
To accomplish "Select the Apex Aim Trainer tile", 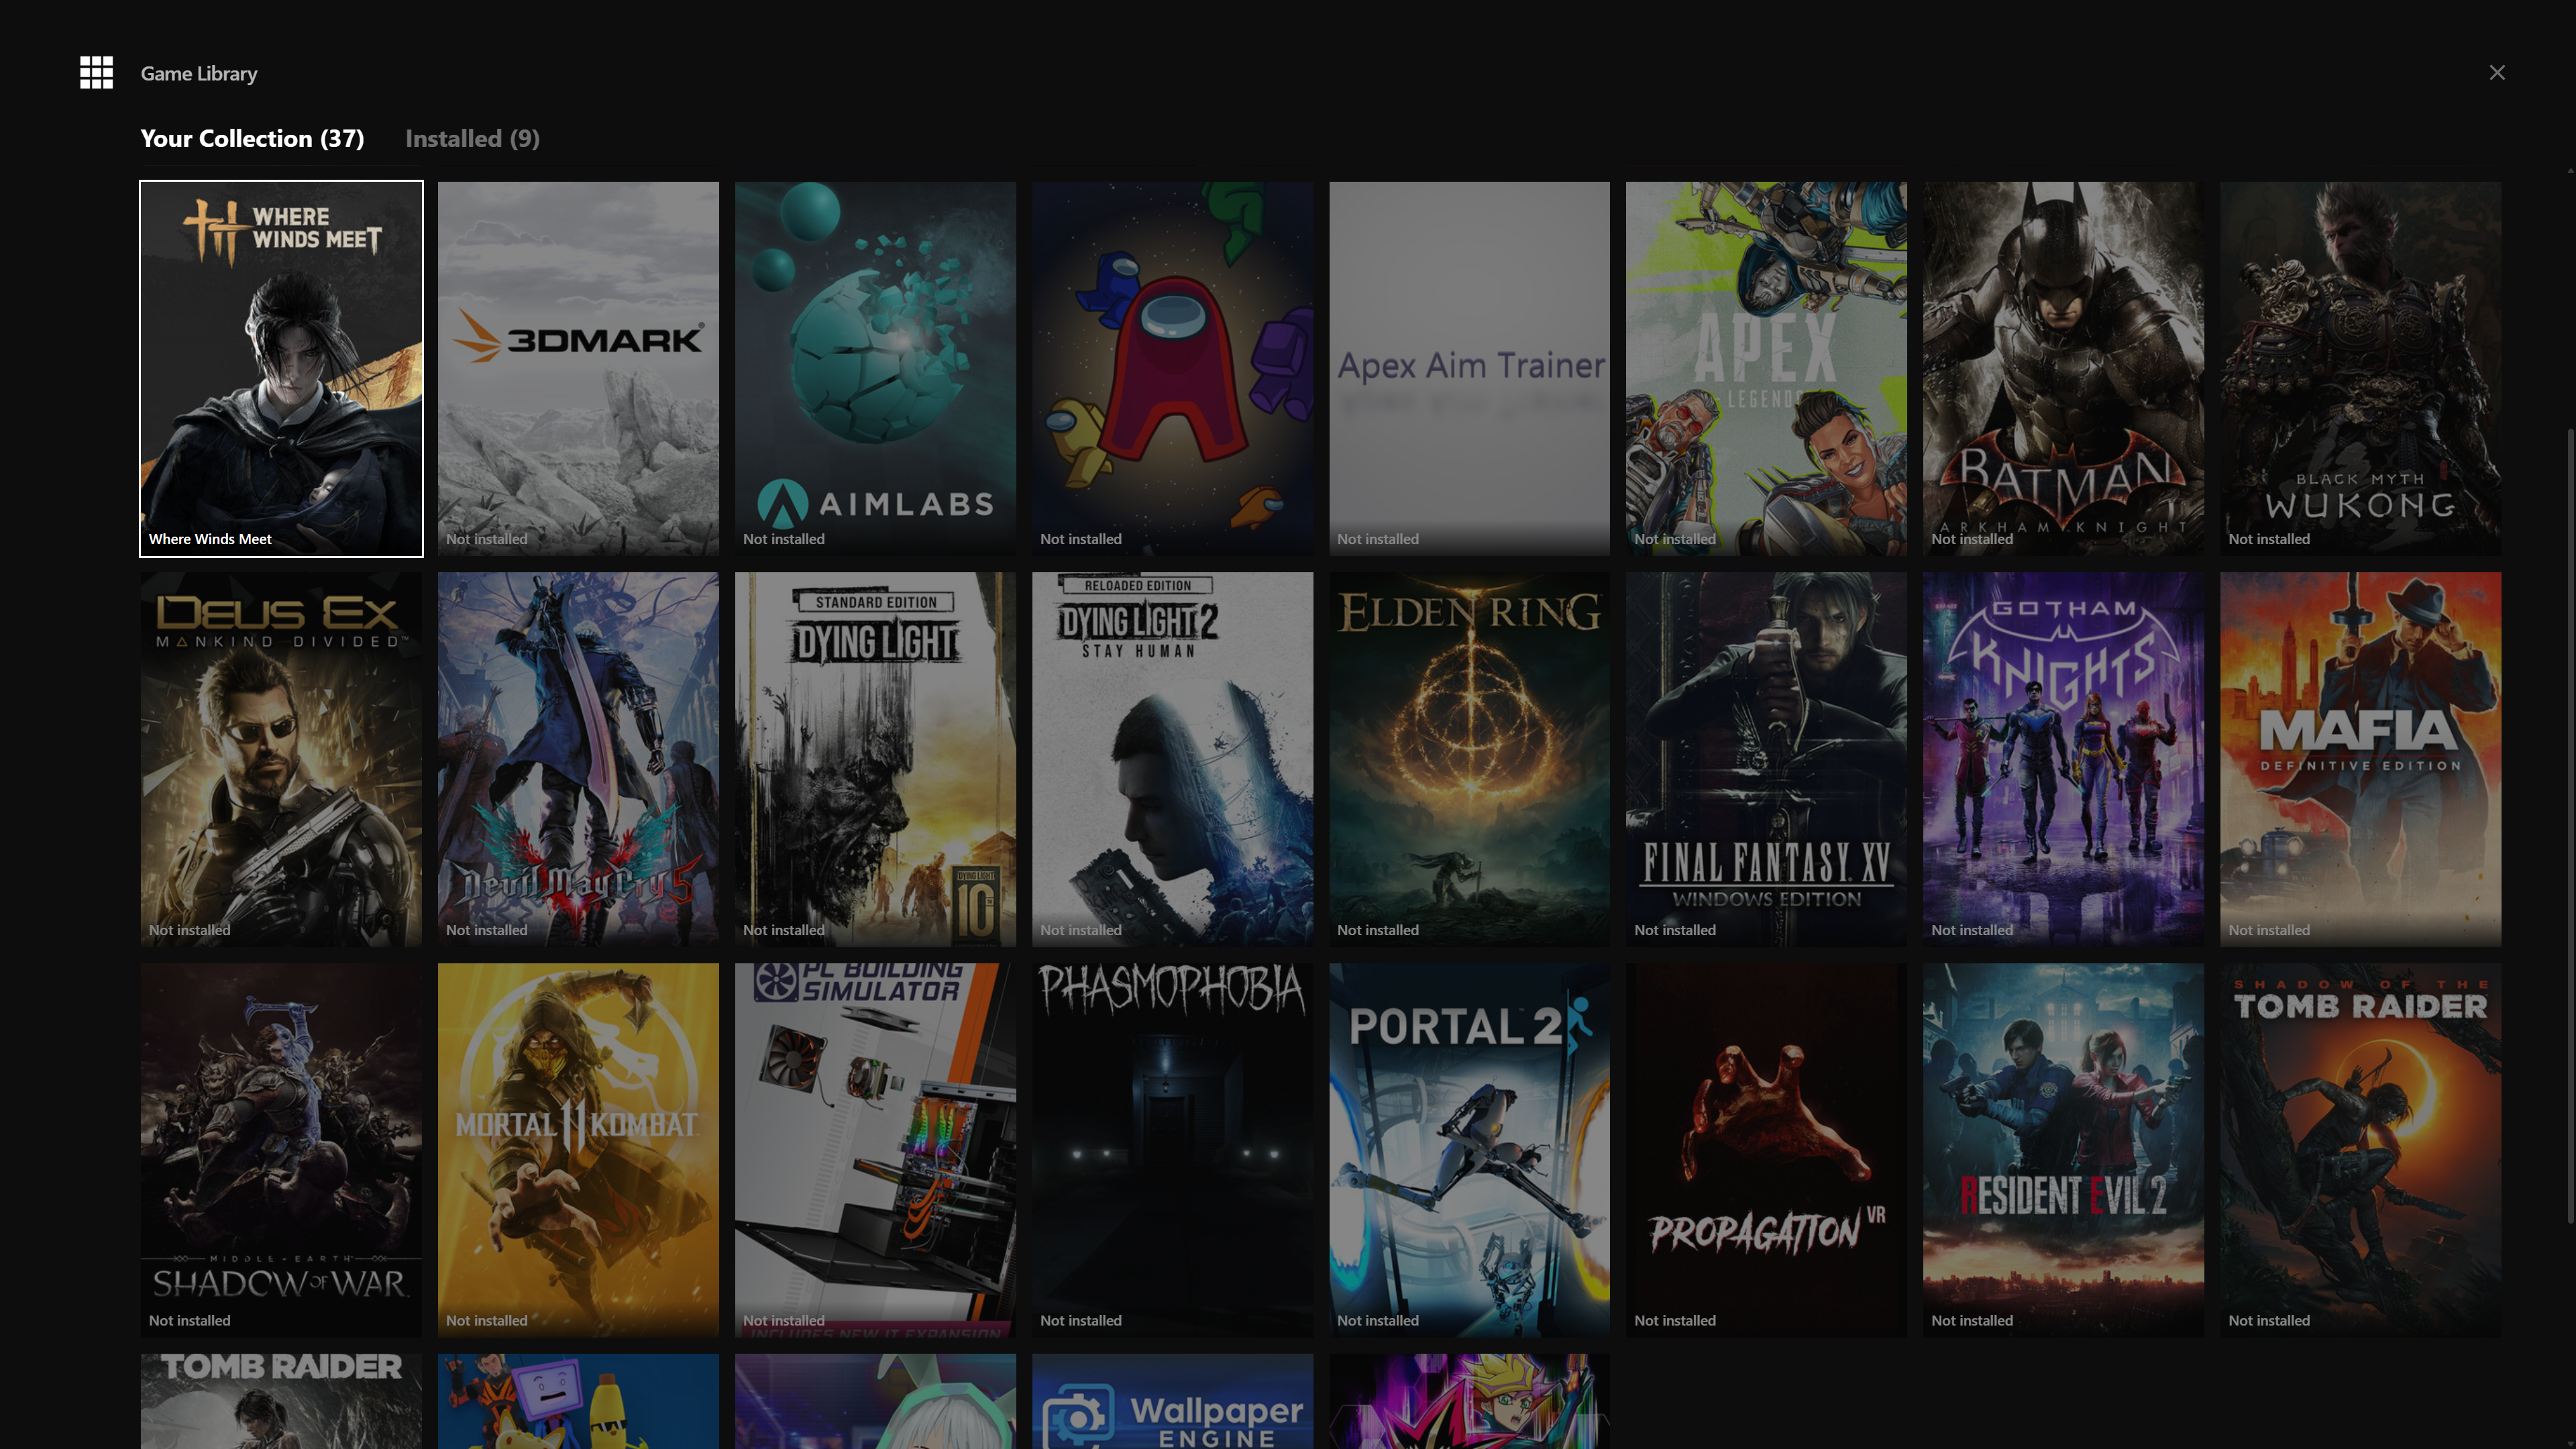I will [x=1469, y=368].
